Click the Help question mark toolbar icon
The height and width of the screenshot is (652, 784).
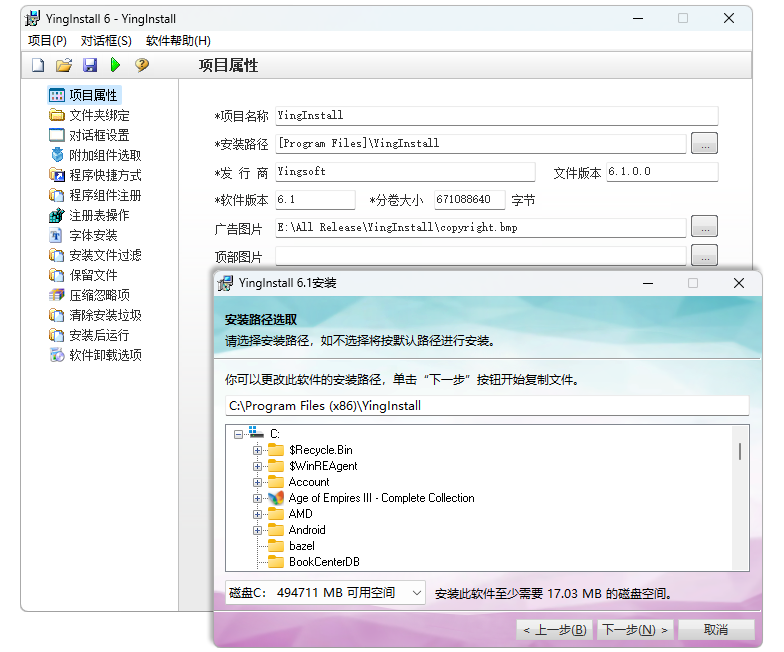pyautogui.click(x=142, y=65)
